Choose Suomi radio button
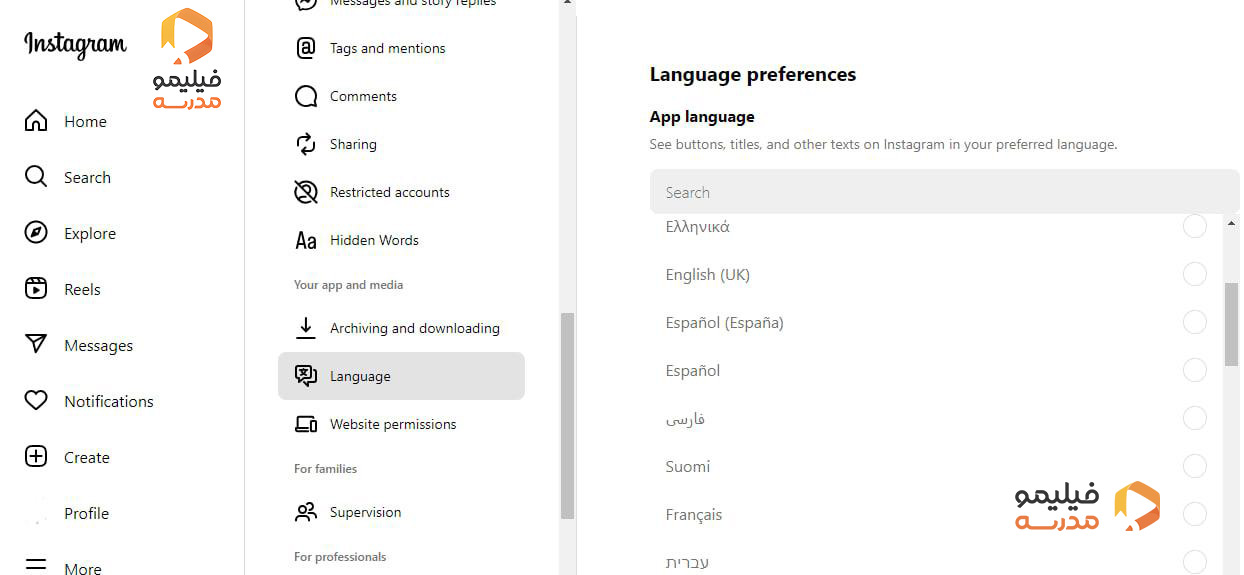The height and width of the screenshot is (575, 1244). point(1194,466)
